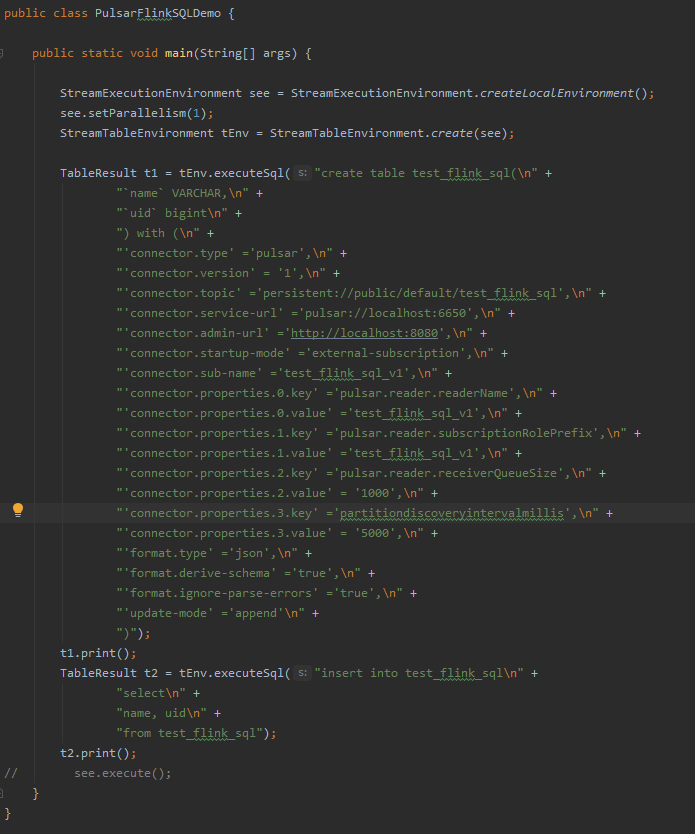The width and height of the screenshot is (695, 834).
Task: Click partitiondiscoveryintervalmillis underlined word
Action: coord(451,513)
